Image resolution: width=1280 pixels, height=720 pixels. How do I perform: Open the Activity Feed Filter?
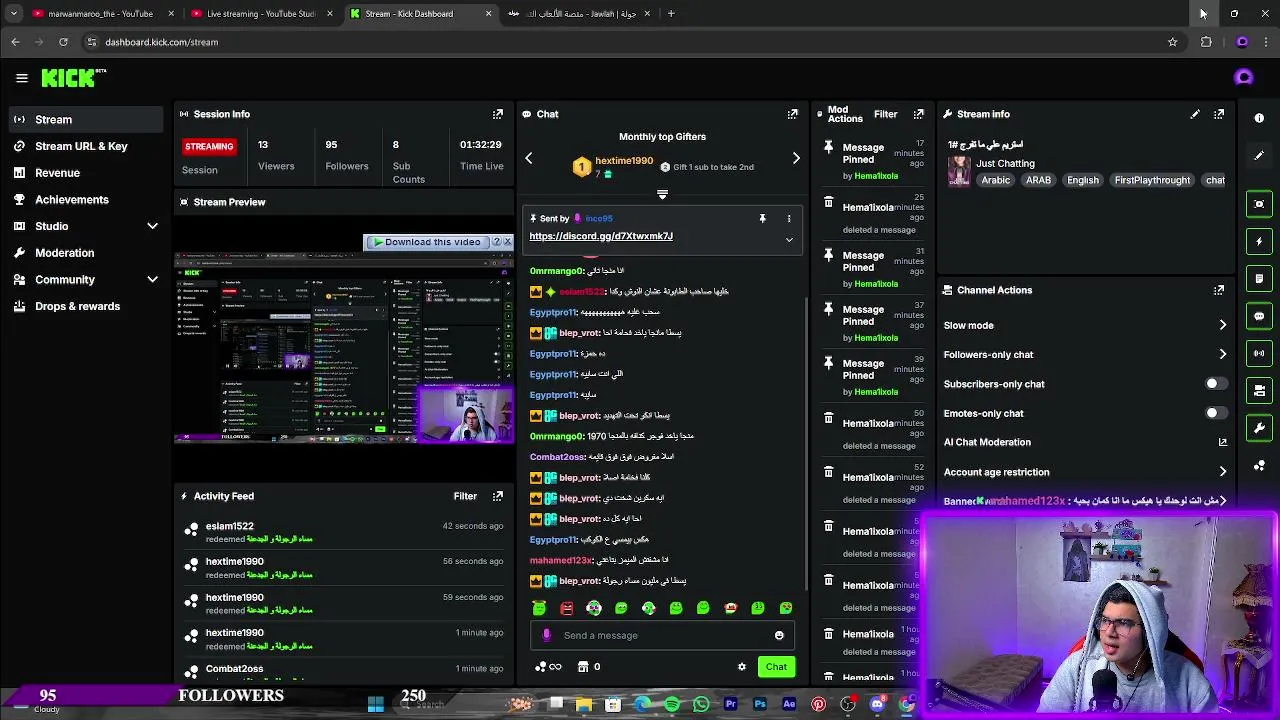coord(465,496)
